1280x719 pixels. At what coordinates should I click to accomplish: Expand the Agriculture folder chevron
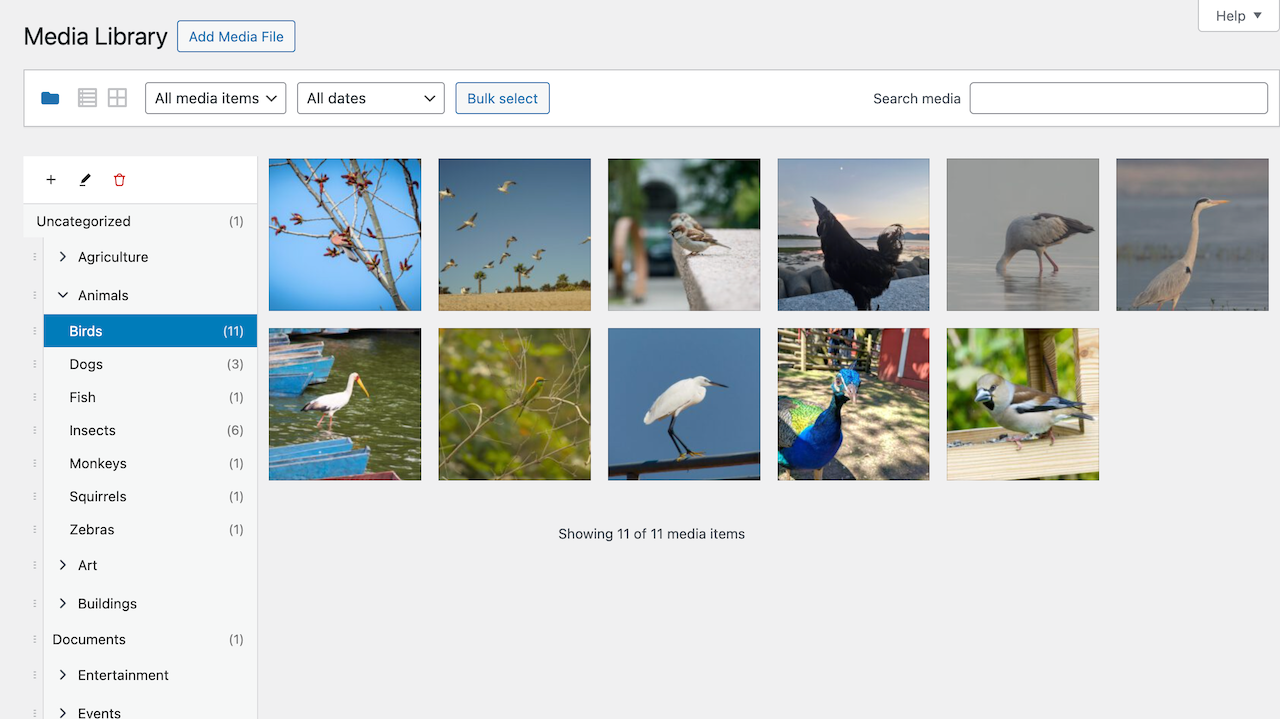(63, 257)
